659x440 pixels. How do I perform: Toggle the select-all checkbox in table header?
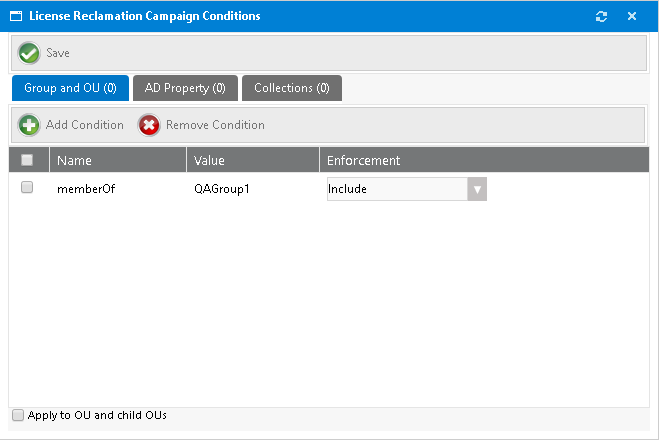click(27, 160)
